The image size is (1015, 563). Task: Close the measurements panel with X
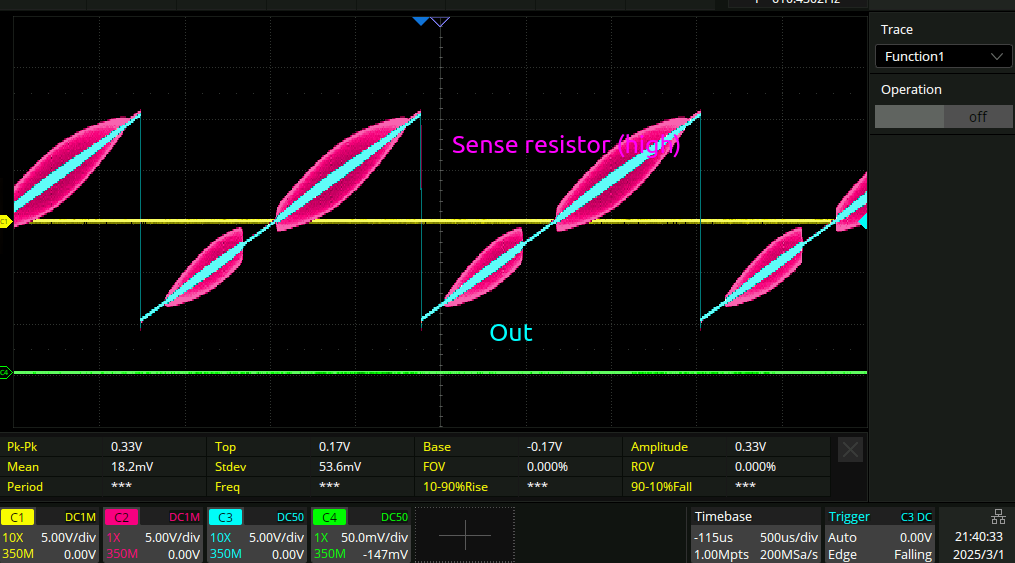point(850,450)
